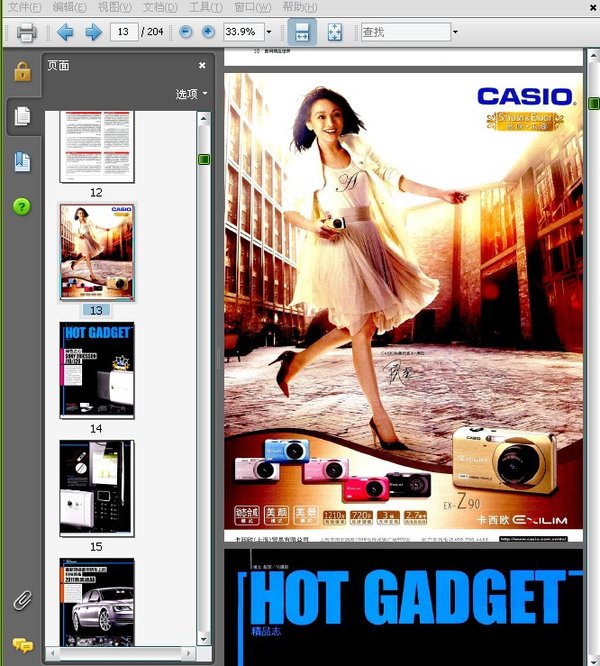Viewport: 600px width, 666px height.
Task: Select the page 13 Casio ad thumbnail
Action: [97, 252]
